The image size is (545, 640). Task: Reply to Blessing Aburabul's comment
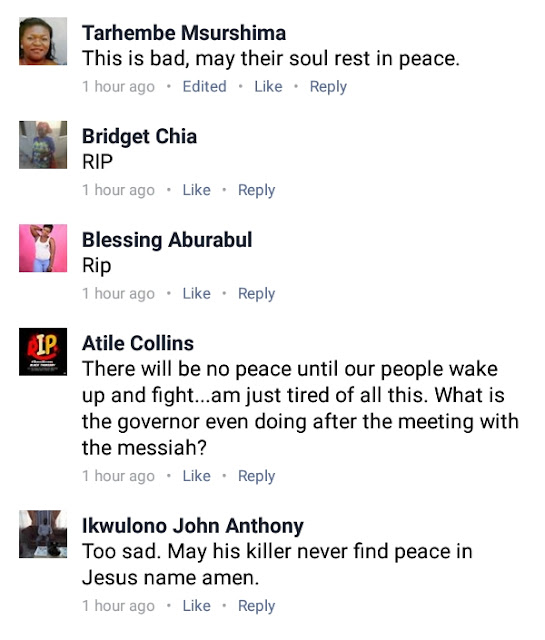(256, 294)
